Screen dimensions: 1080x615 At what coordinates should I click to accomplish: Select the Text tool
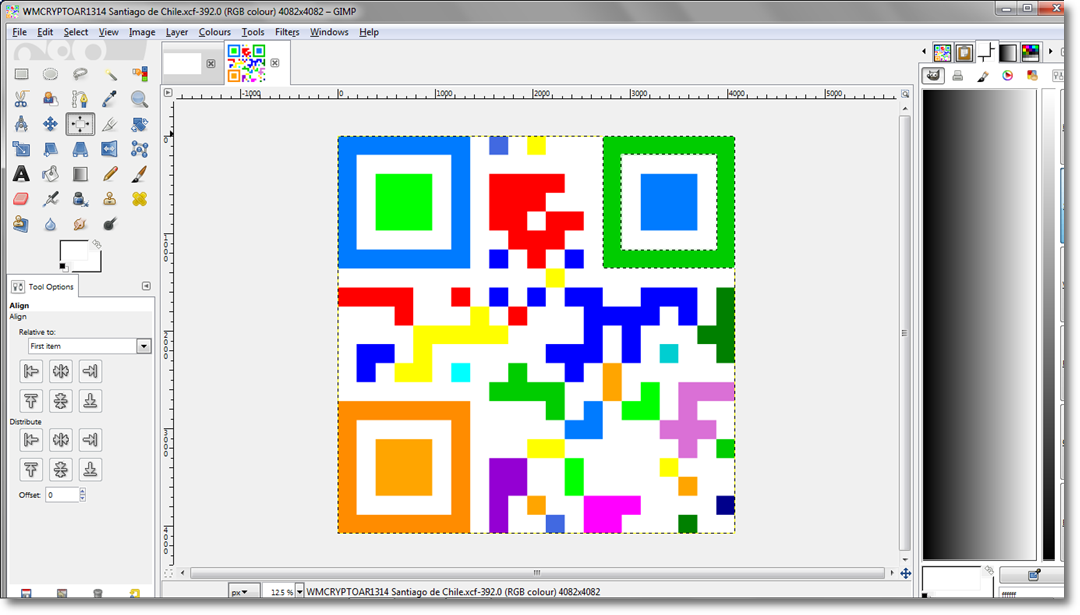[x=21, y=174]
